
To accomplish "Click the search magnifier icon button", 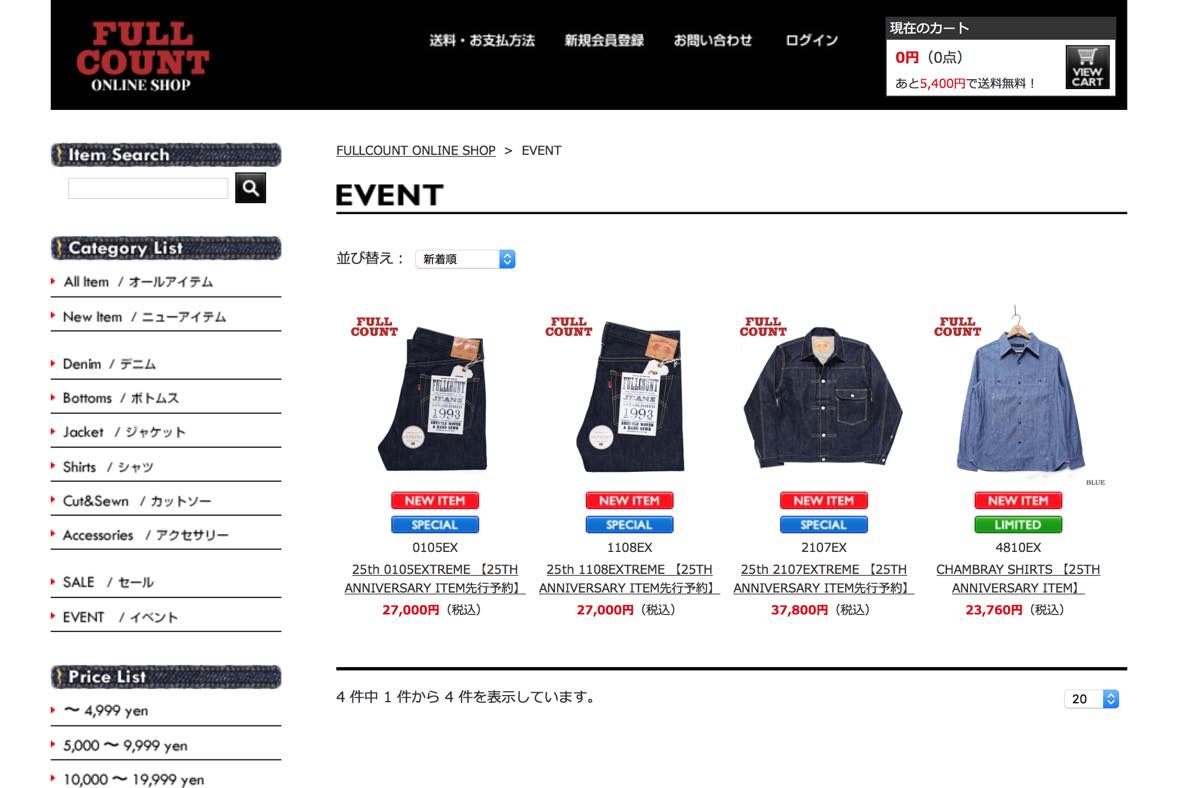I will click(250, 187).
